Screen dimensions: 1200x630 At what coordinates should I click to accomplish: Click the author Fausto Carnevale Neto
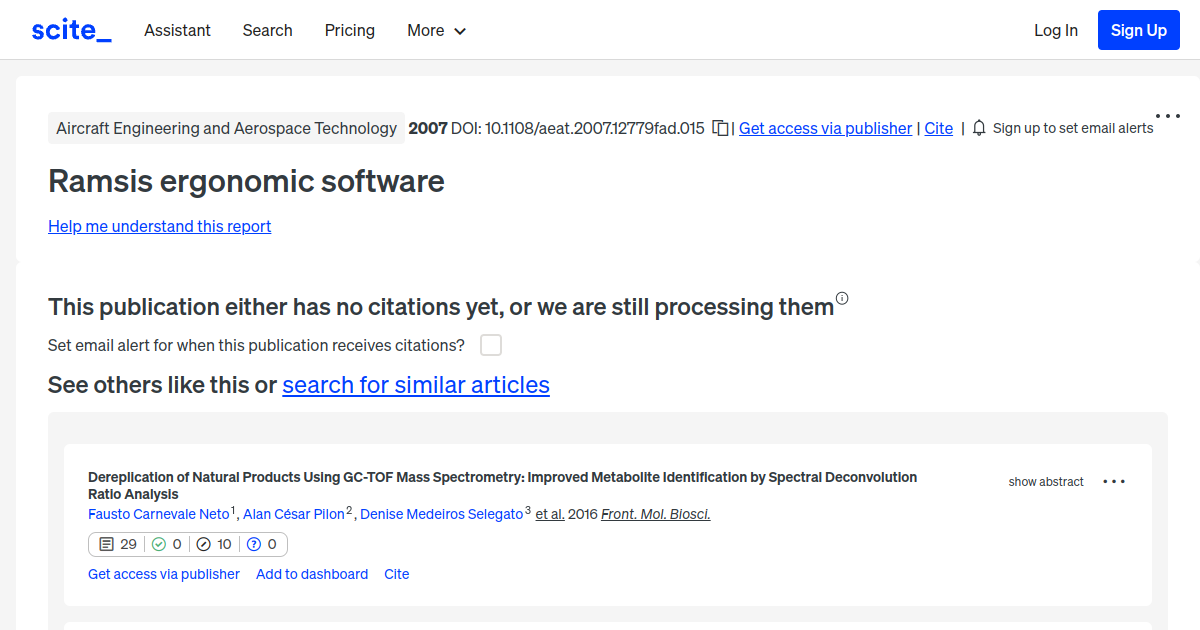tap(158, 513)
